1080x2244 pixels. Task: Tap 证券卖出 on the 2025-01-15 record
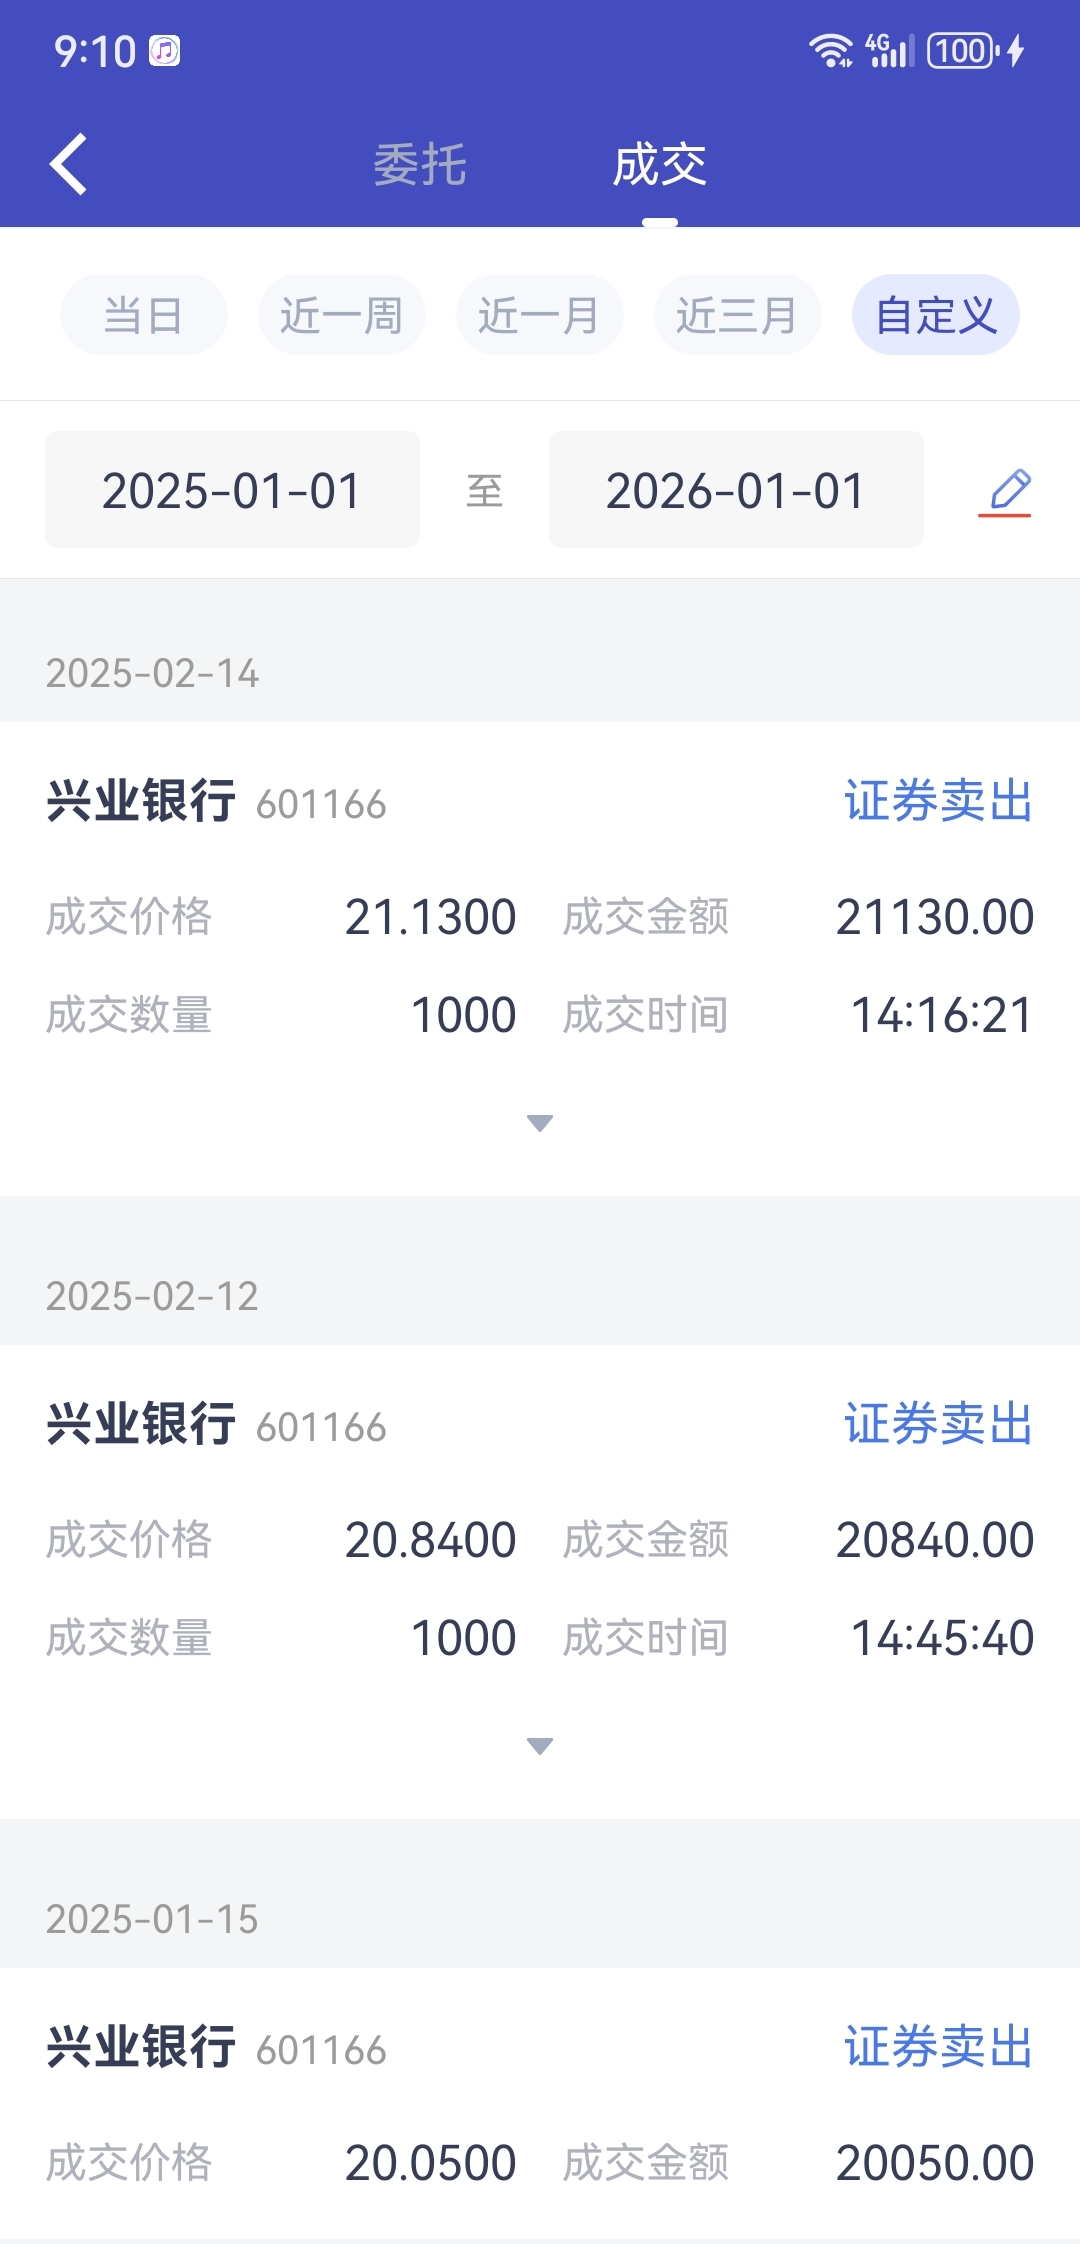click(938, 2047)
